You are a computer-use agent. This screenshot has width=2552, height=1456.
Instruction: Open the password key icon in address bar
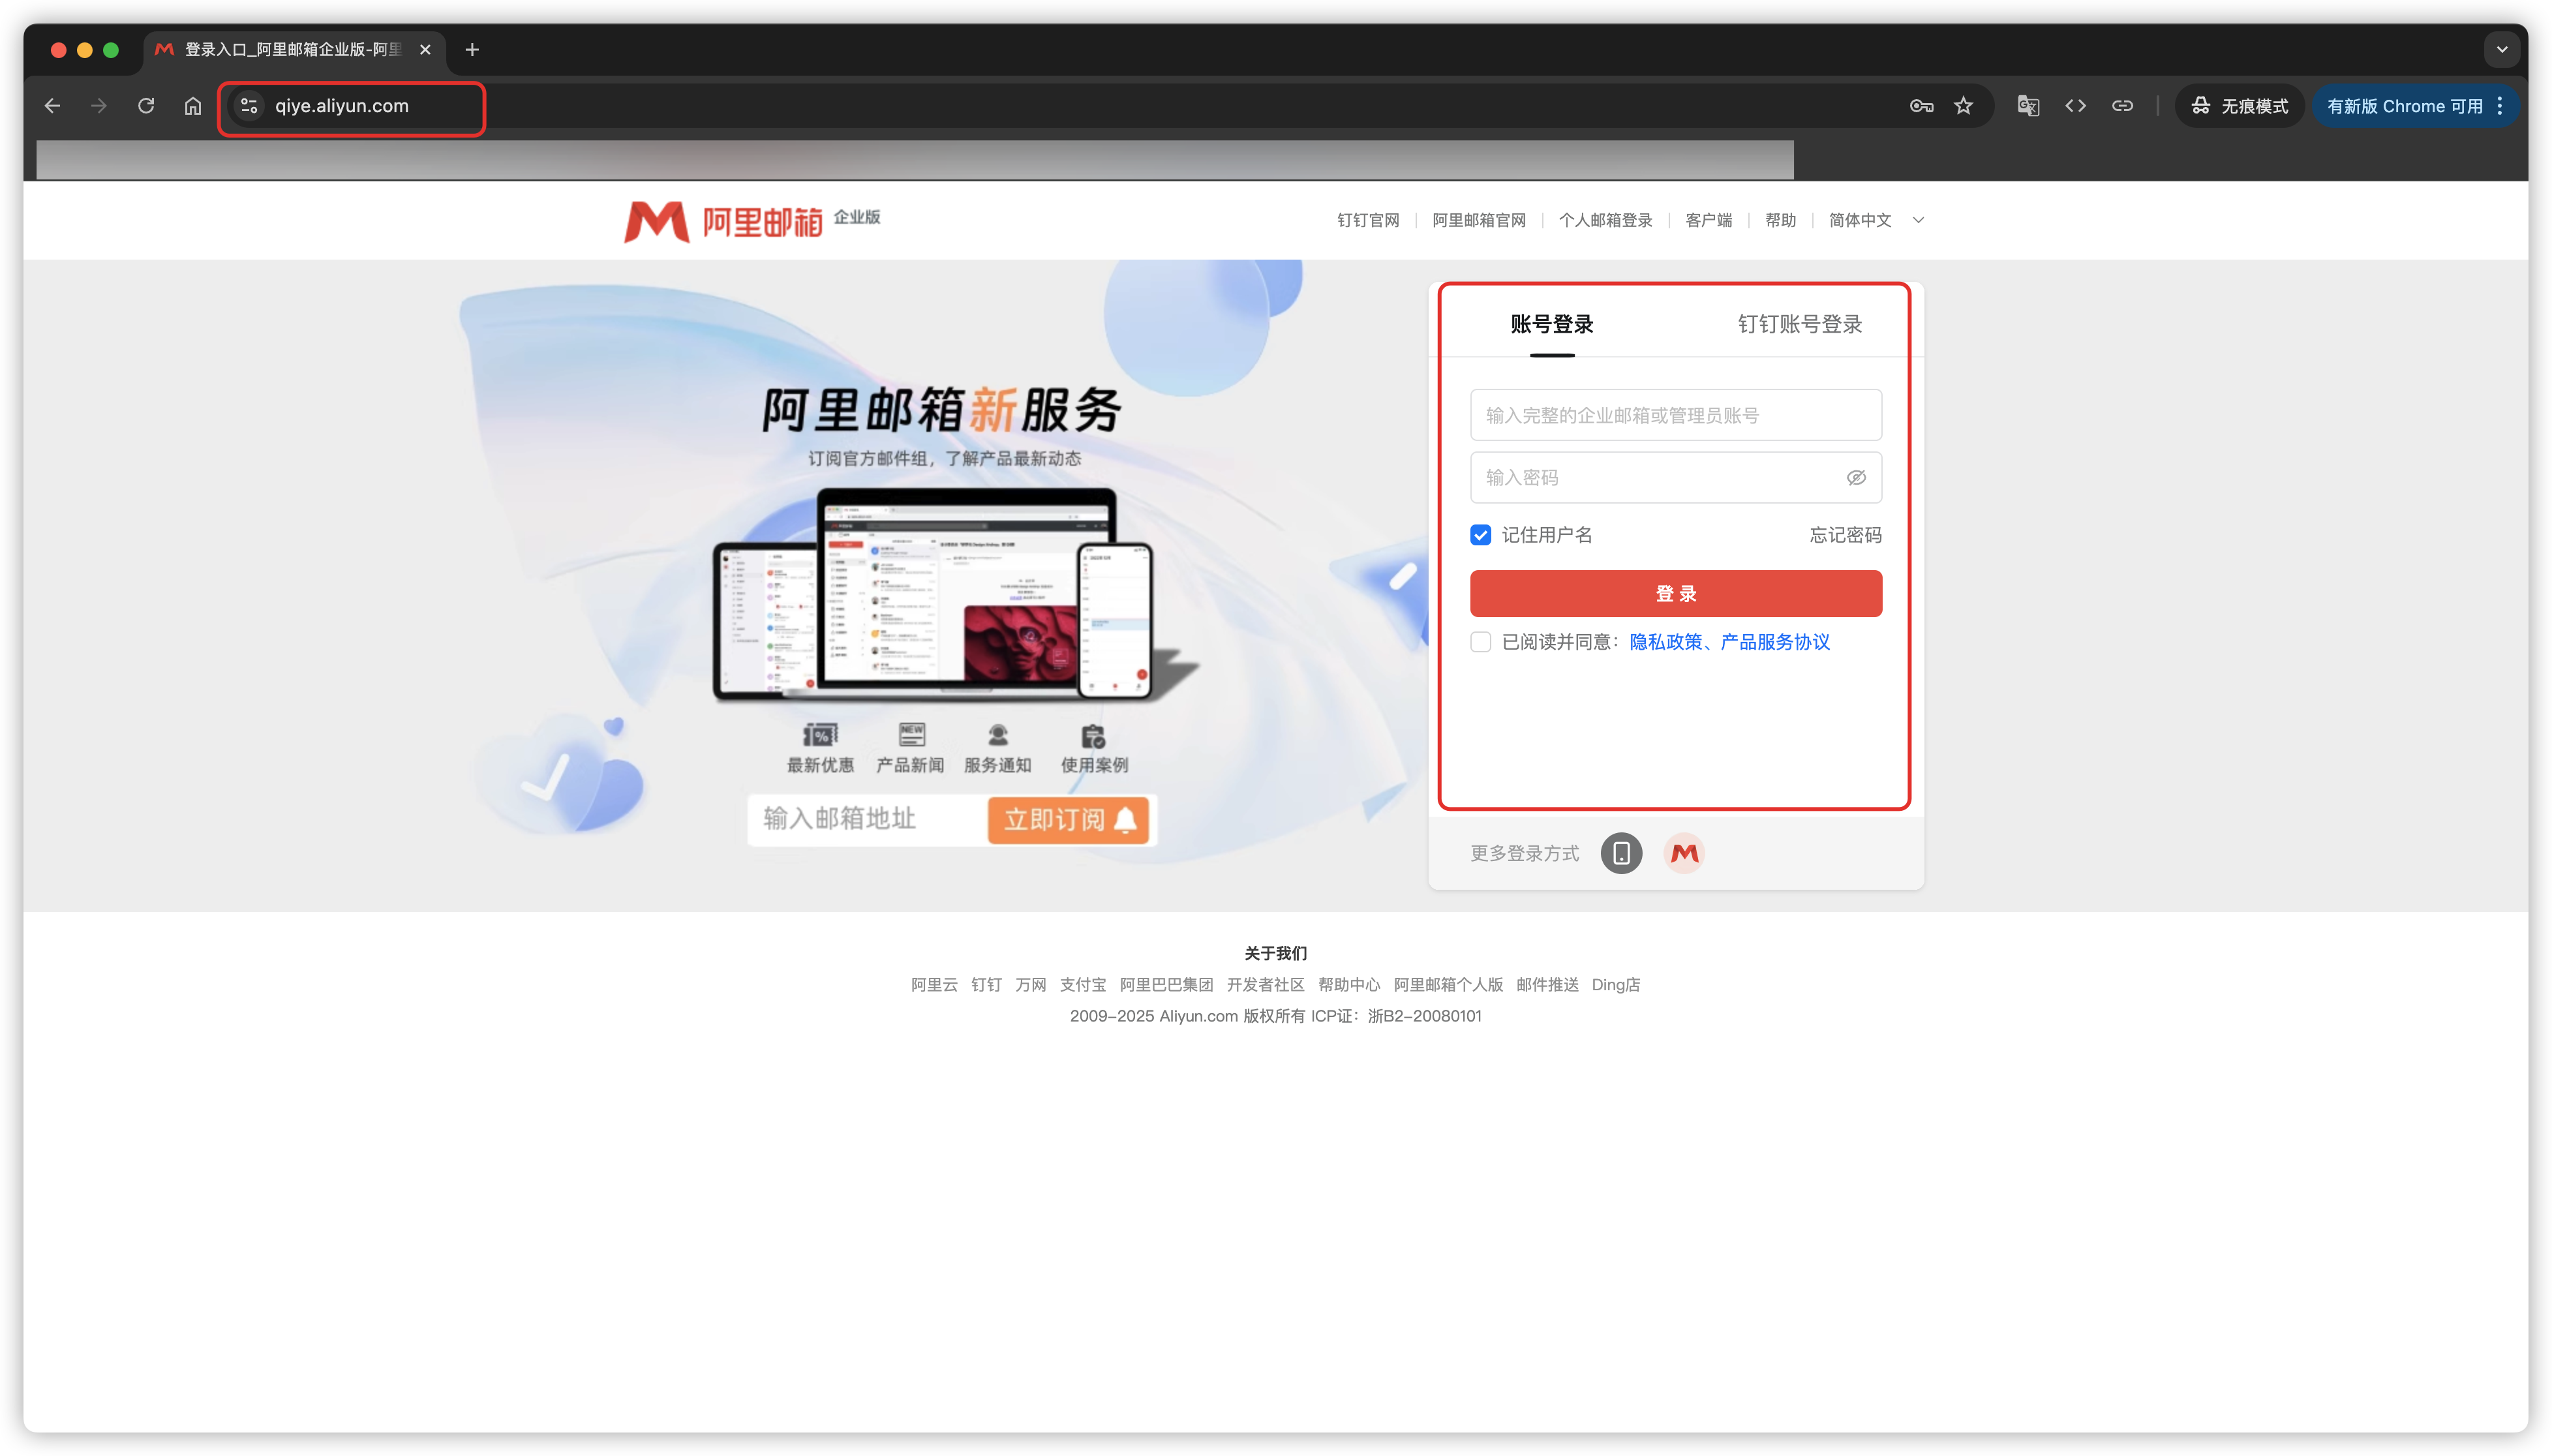(x=1920, y=106)
